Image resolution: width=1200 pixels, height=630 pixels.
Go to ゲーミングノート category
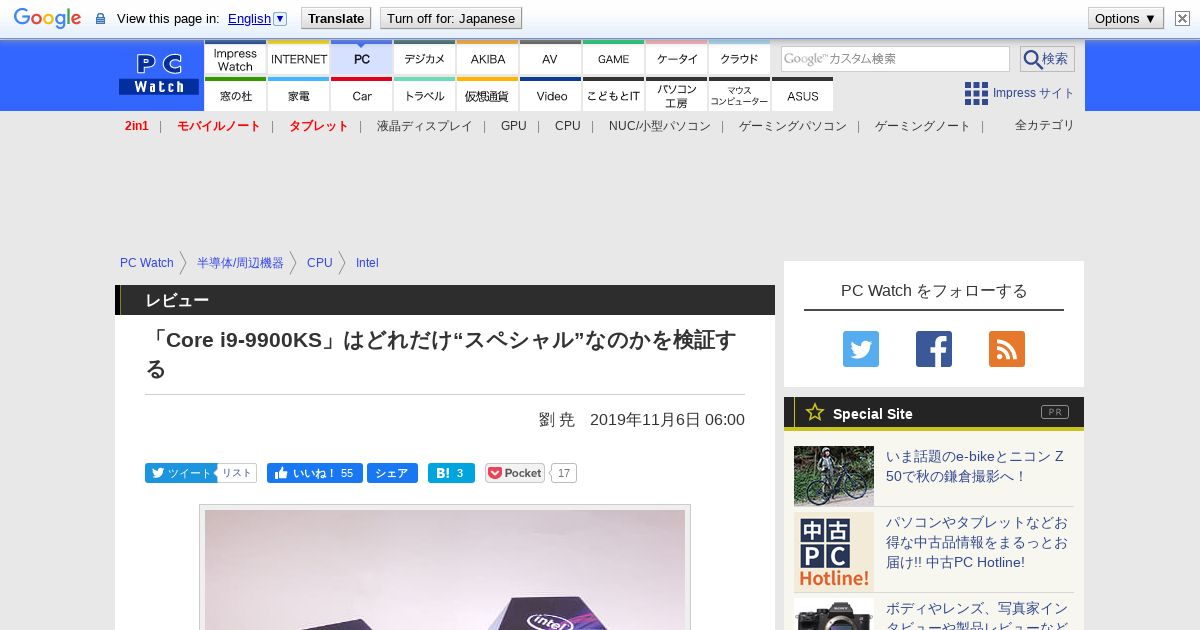pyautogui.click(x=923, y=126)
